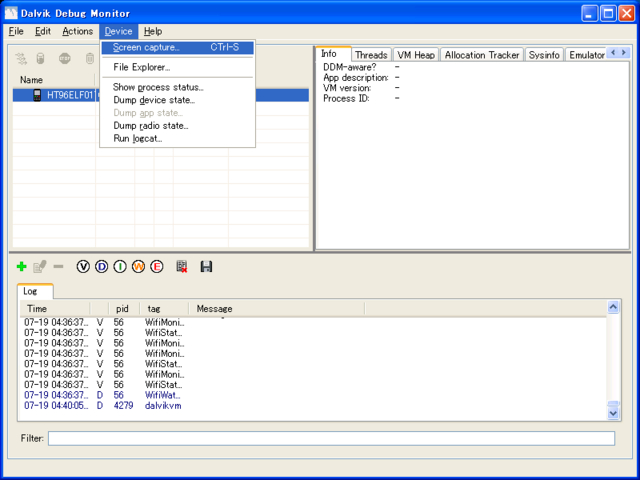Click log scrollbar down arrow
Viewport: 640px width, 480px height.
coord(613,413)
